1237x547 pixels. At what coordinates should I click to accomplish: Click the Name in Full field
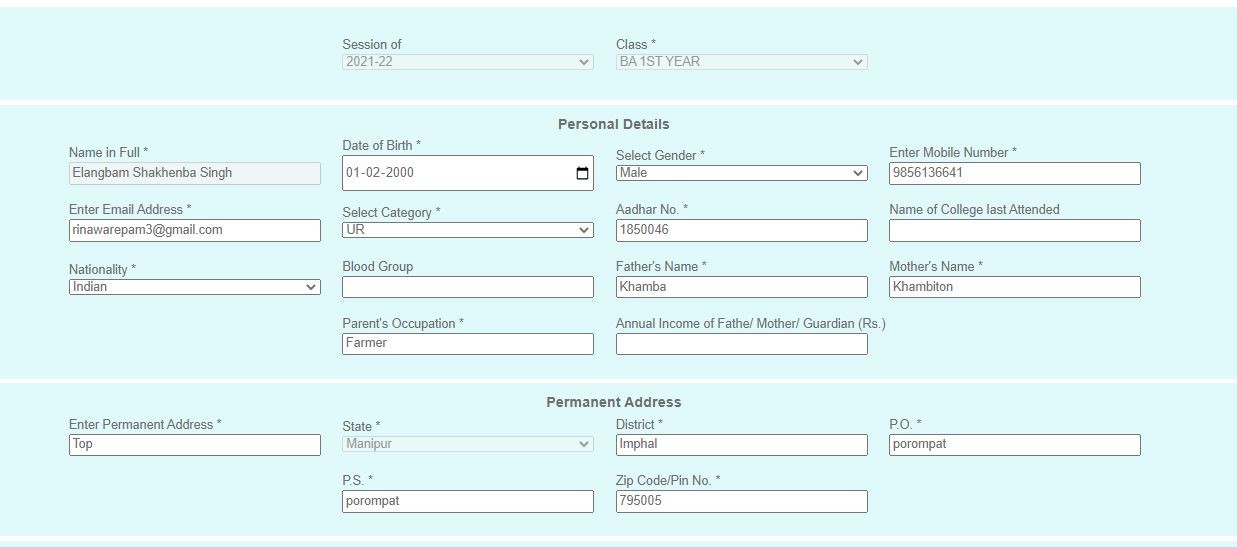point(195,173)
